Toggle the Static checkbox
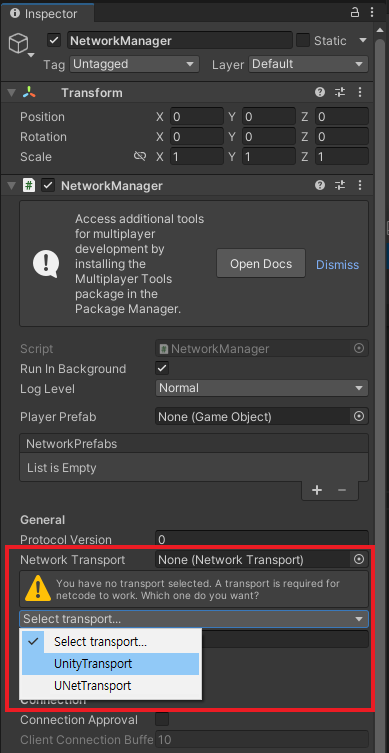The image size is (389, 753). [303, 40]
